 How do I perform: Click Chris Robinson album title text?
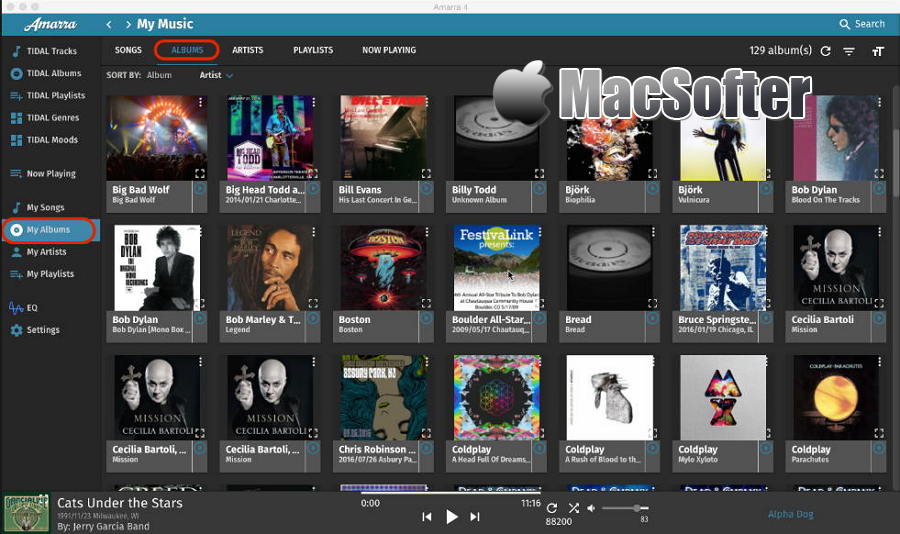click(x=377, y=449)
